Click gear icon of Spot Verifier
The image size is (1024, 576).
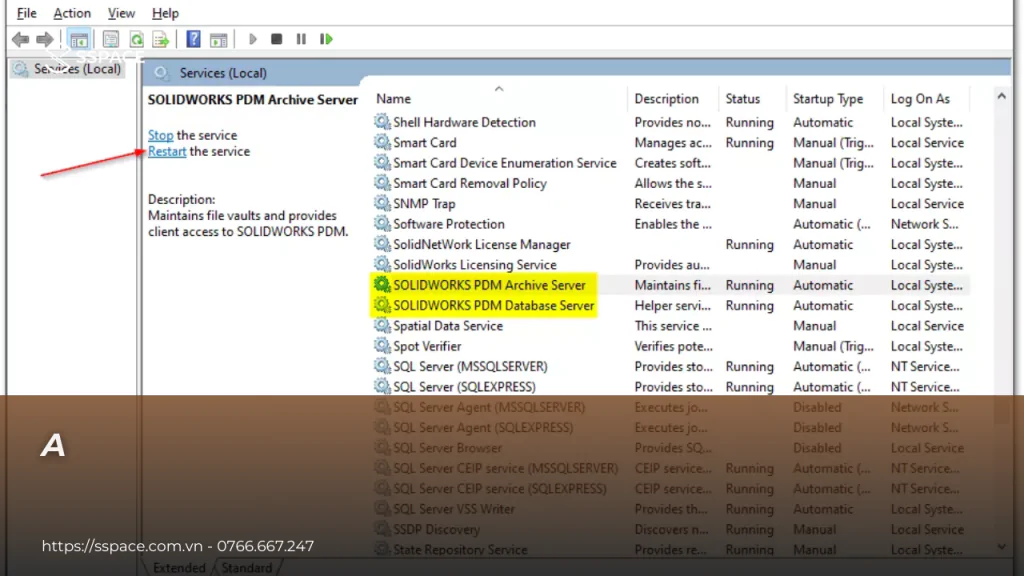point(381,345)
